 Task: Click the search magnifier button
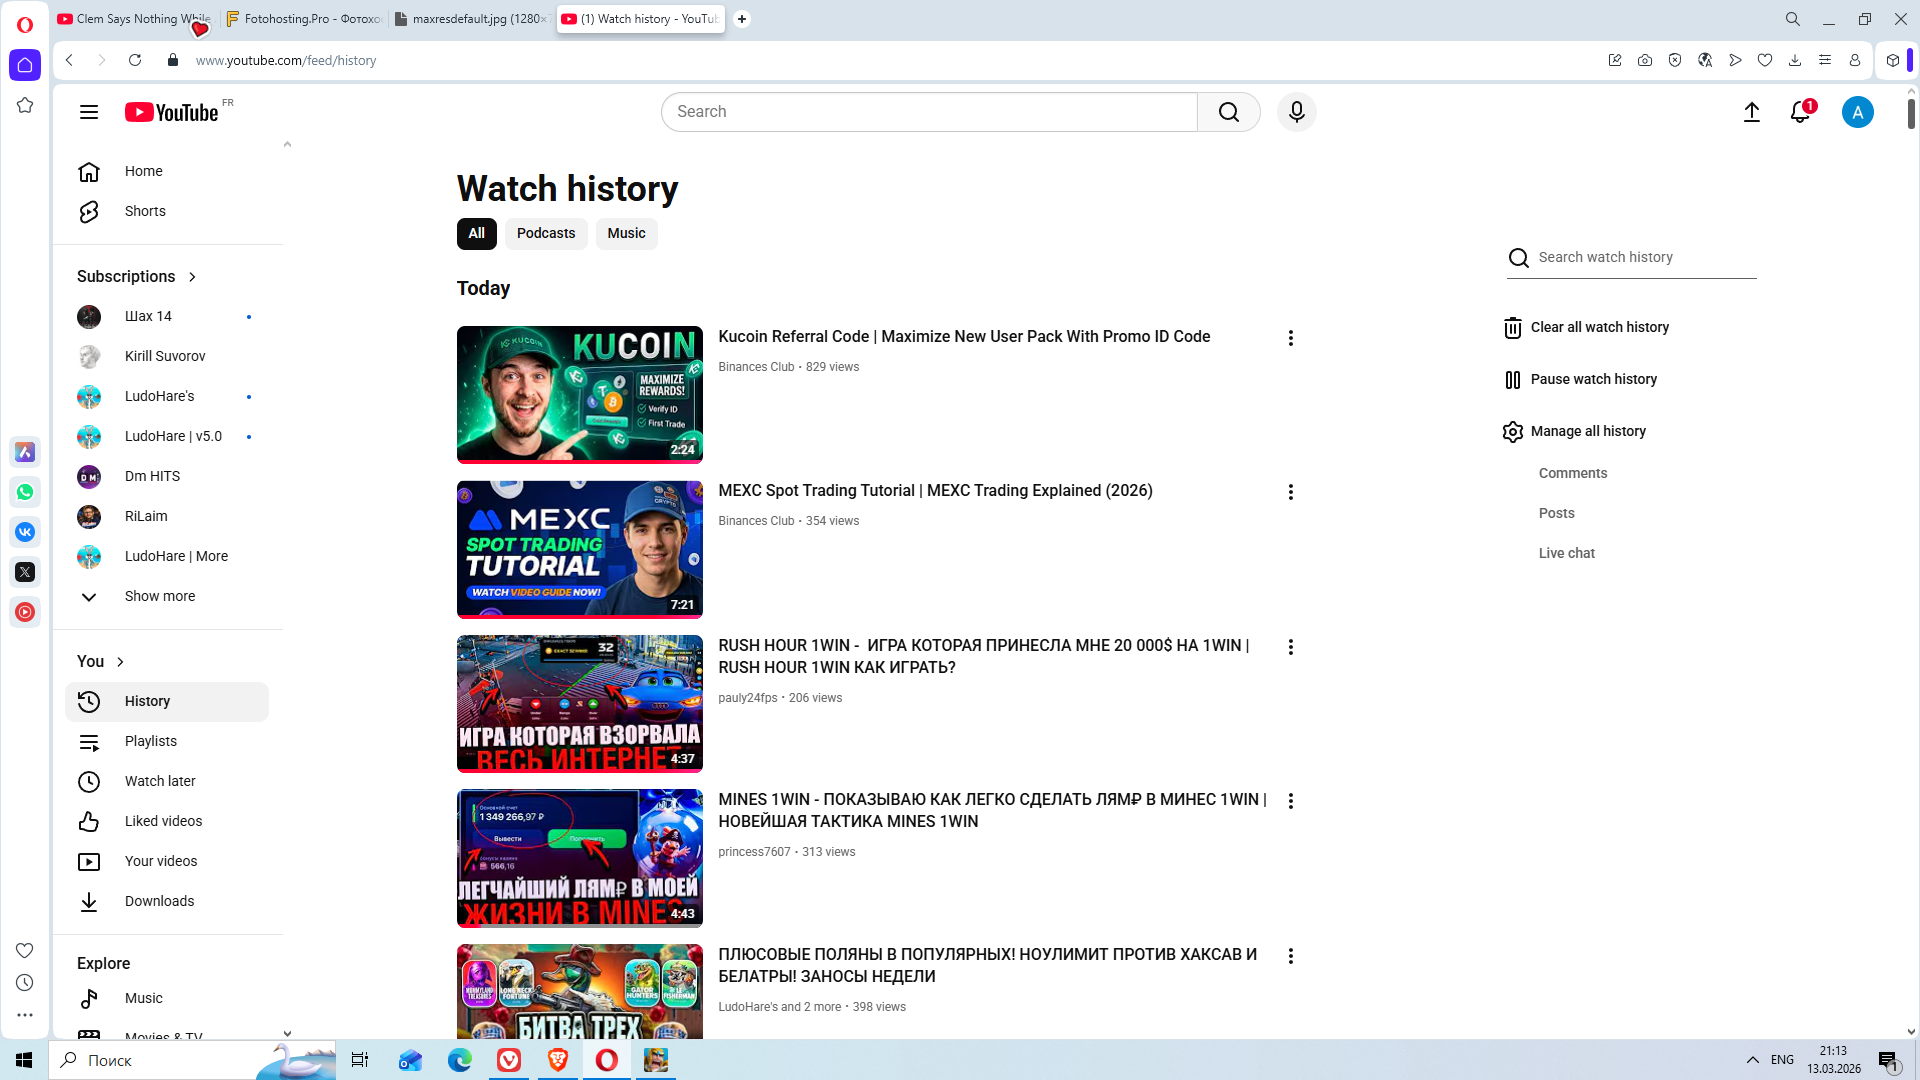pyautogui.click(x=1228, y=112)
